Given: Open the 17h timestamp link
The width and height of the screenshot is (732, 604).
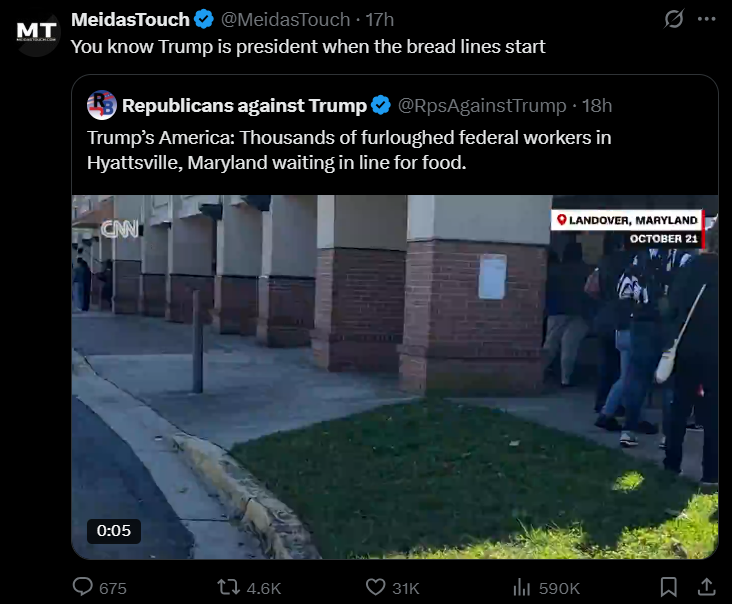Looking at the screenshot, I should [380, 20].
